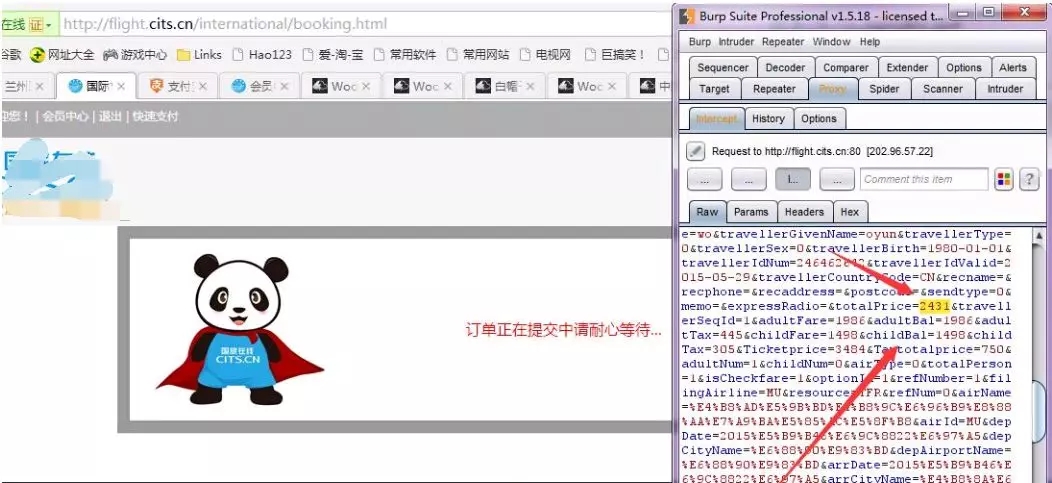Switch to the Target tab

(x=714, y=89)
